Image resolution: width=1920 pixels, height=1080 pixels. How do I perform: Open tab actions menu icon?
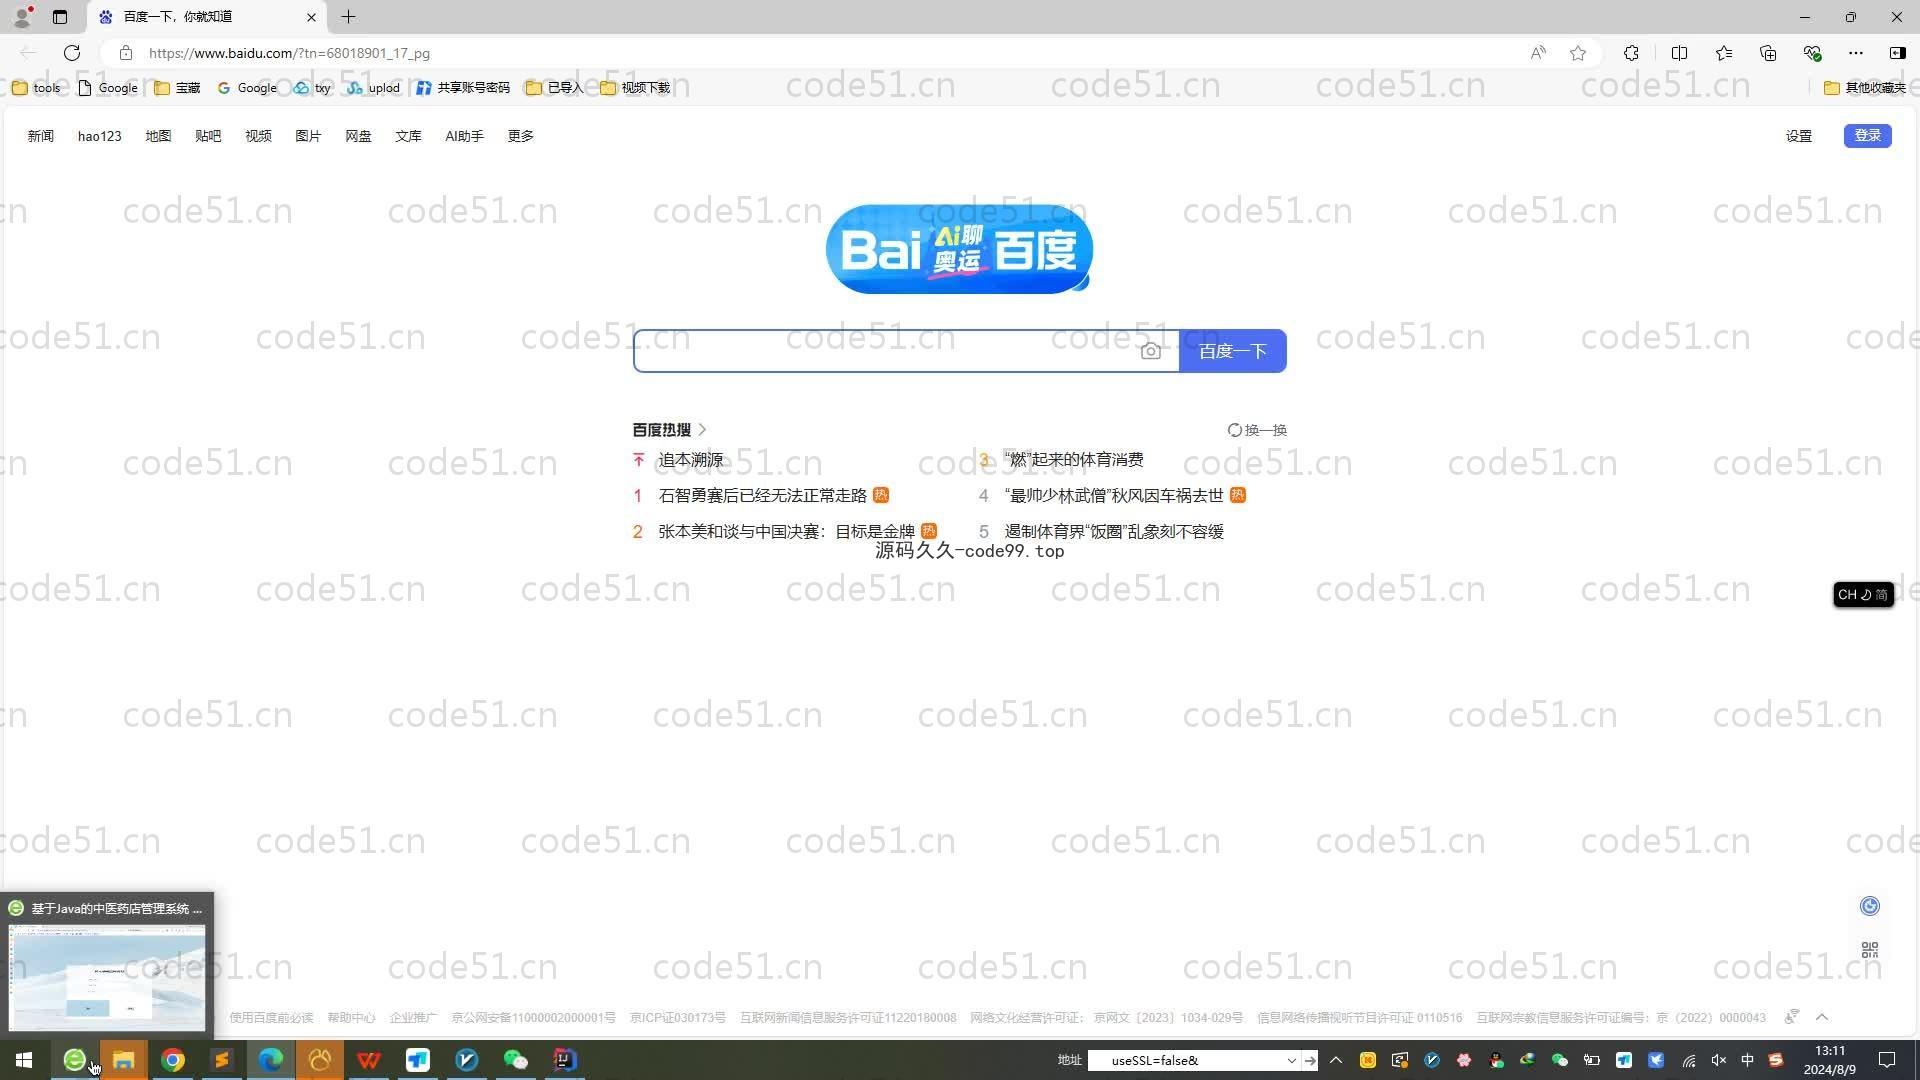pyautogui.click(x=60, y=17)
